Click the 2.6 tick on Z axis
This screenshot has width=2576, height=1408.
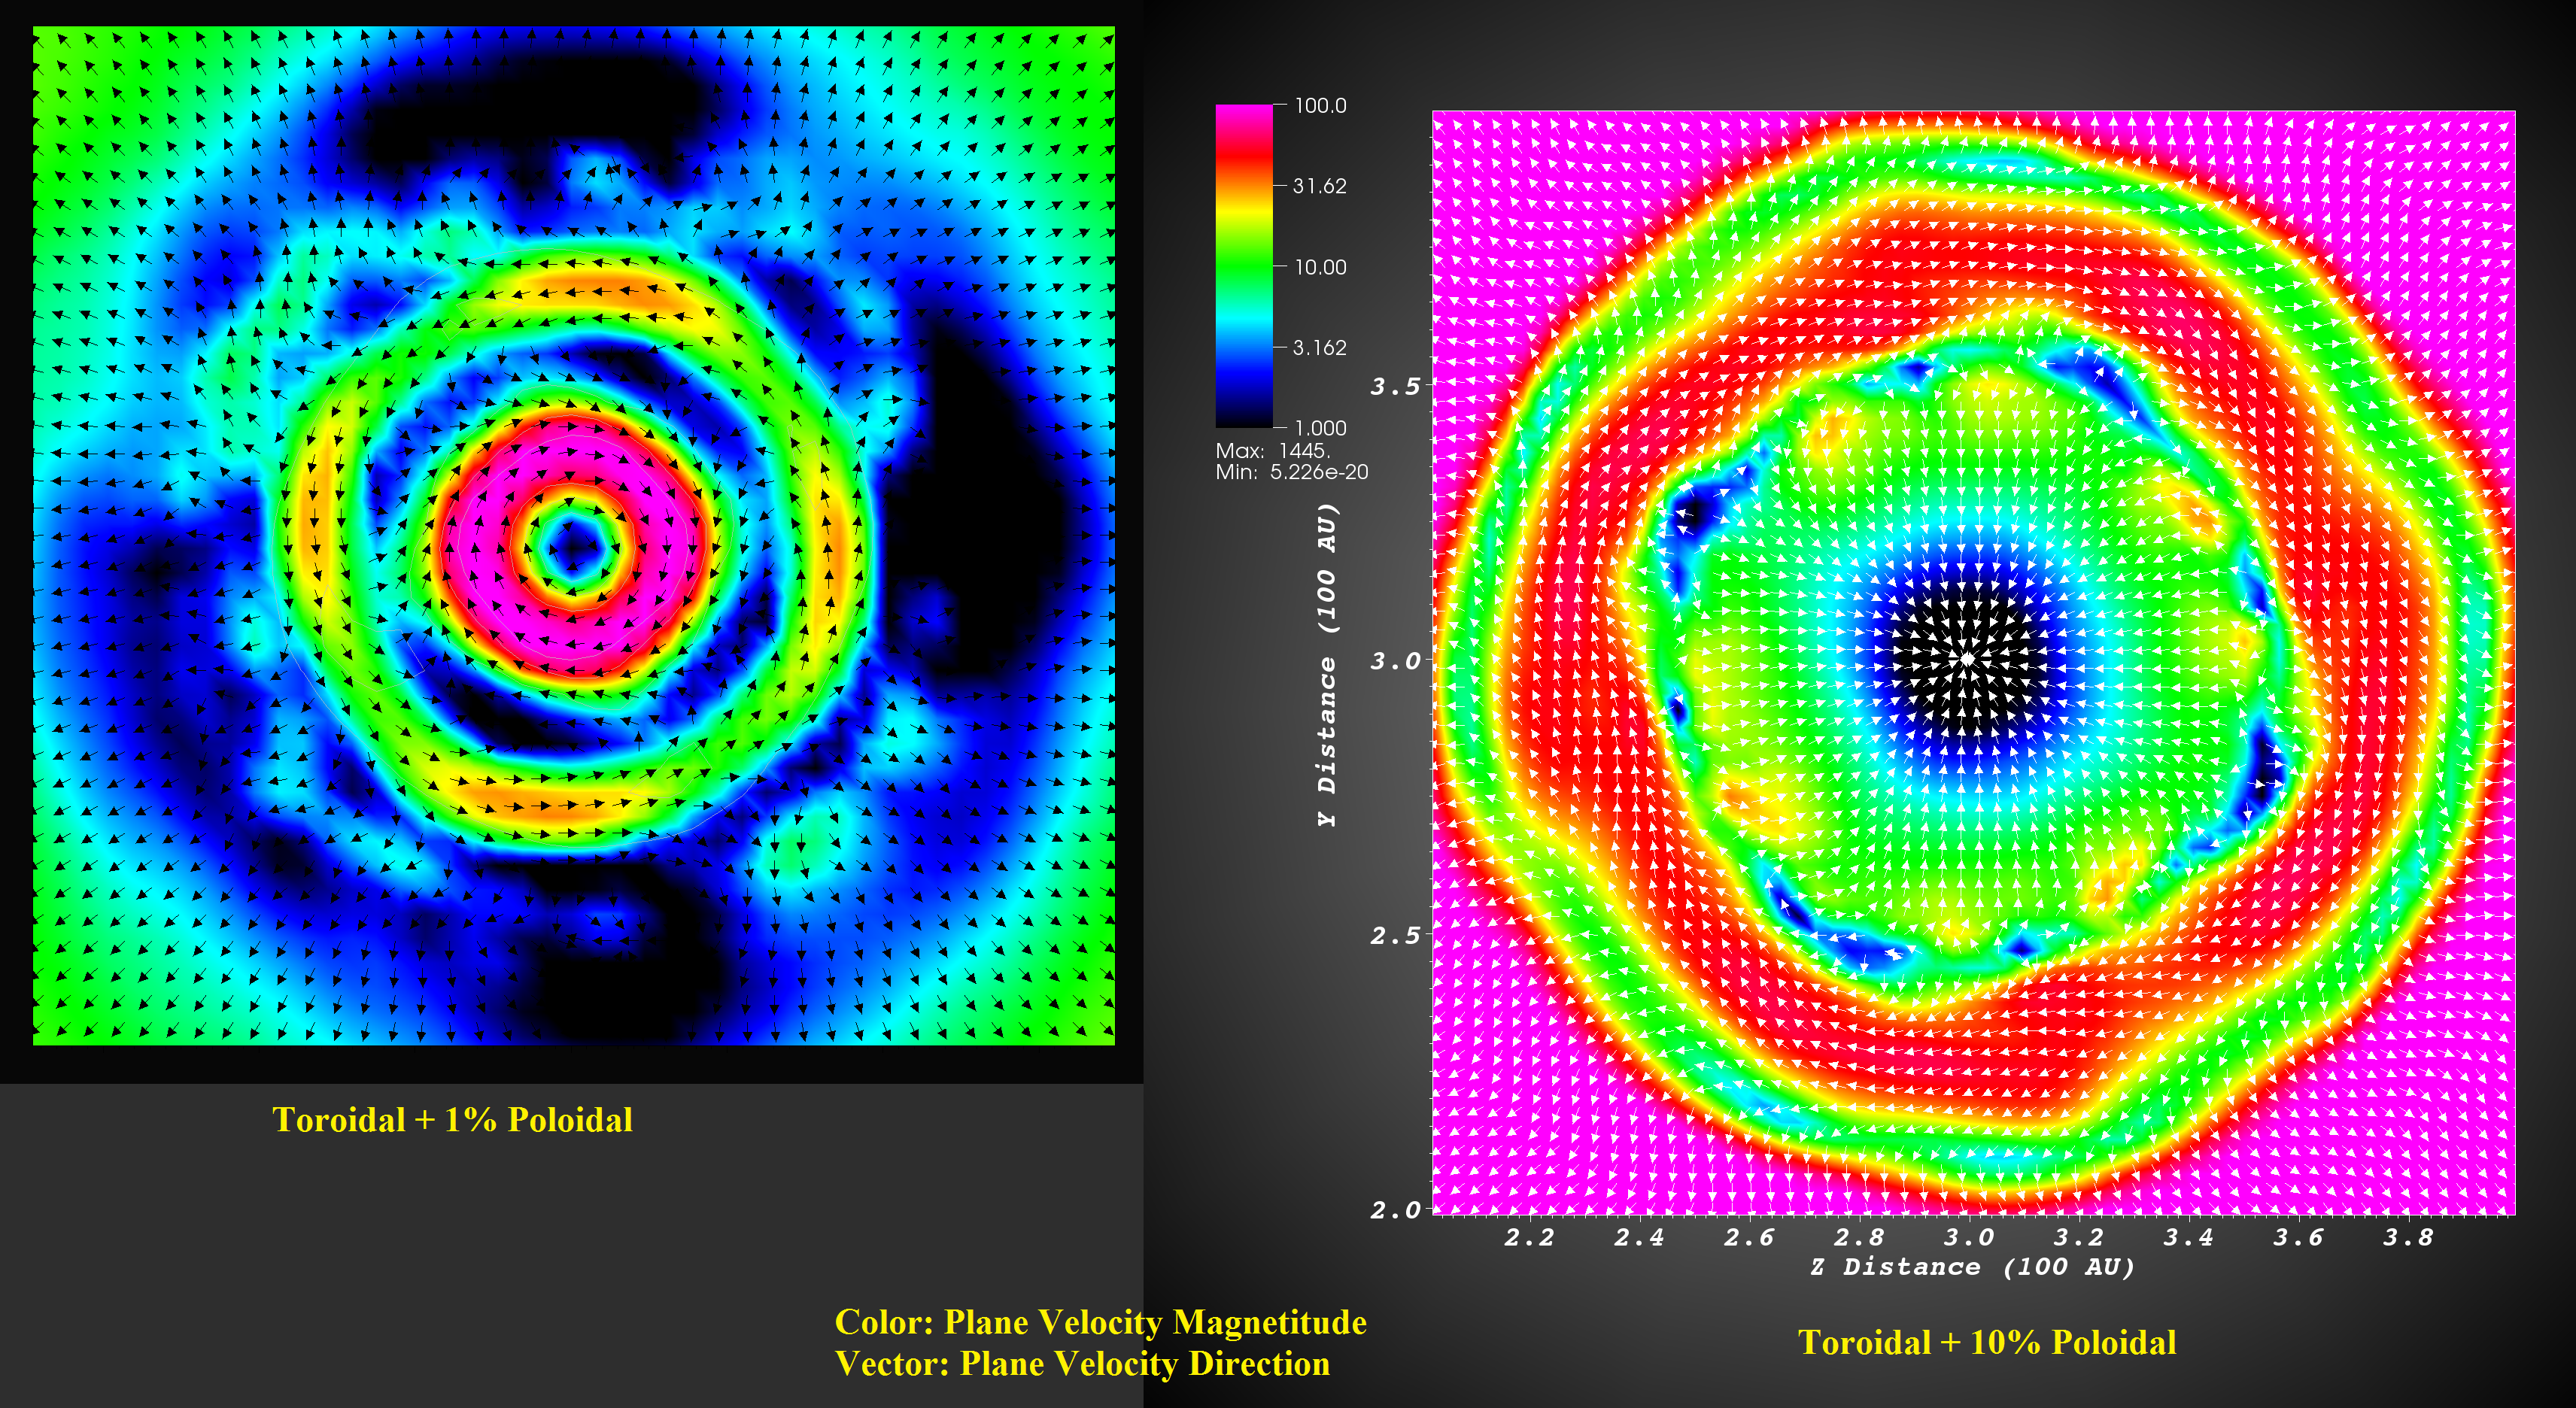tap(1749, 1237)
